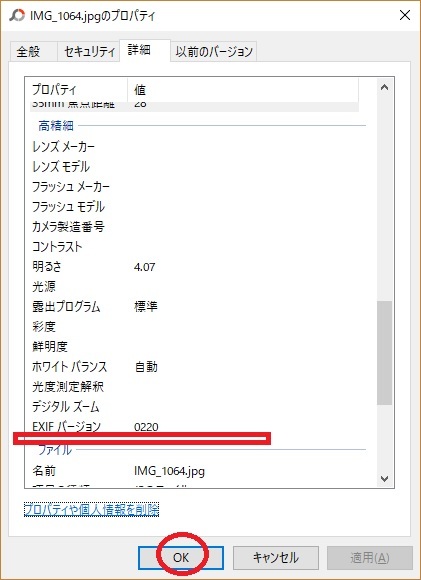This screenshot has height=580, width=421.
Task: Close the properties dialog with X
Action: [405, 16]
